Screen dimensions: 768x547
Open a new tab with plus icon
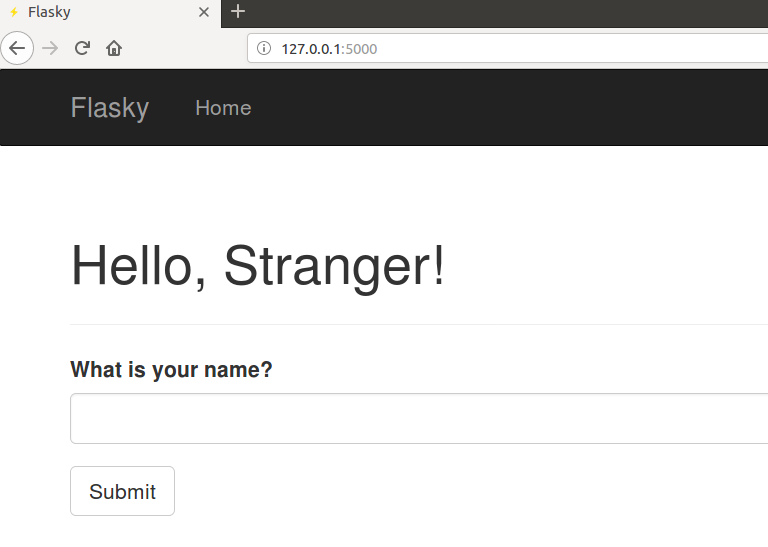pyautogui.click(x=237, y=12)
